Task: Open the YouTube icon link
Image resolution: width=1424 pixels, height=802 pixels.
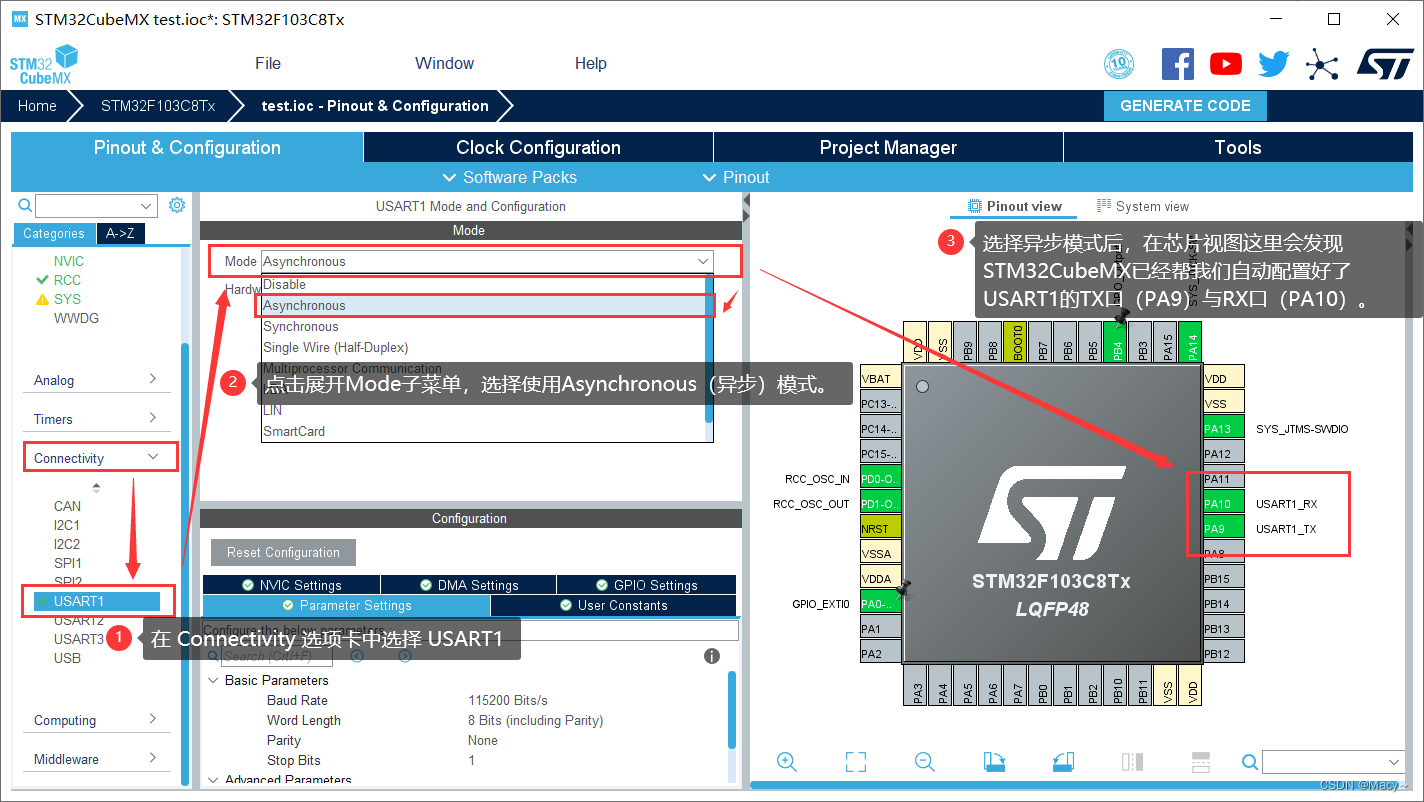Action: (x=1226, y=64)
